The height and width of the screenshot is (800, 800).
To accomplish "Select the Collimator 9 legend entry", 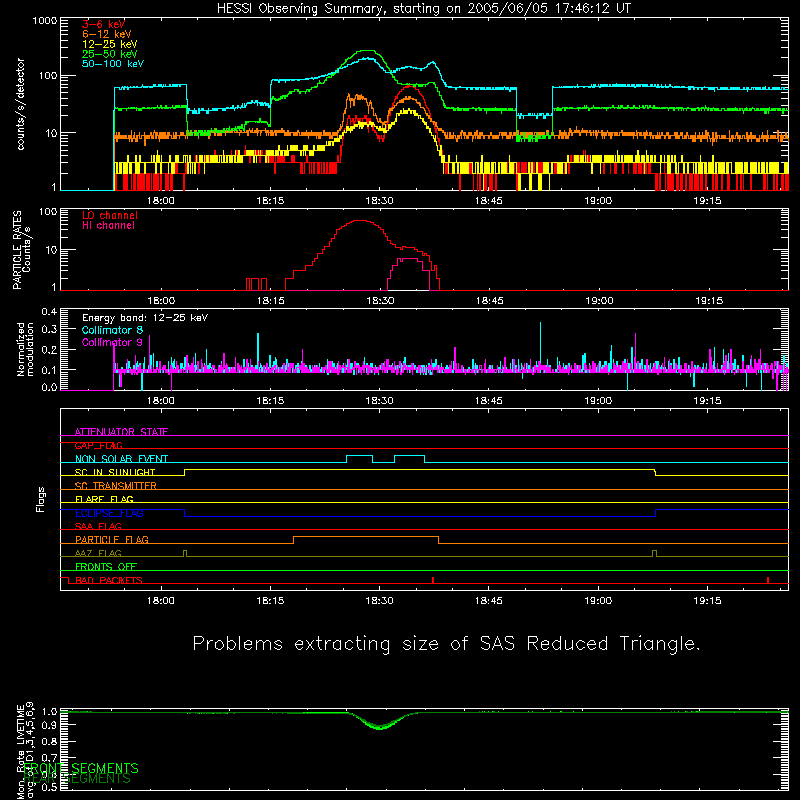I will [112, 342].
